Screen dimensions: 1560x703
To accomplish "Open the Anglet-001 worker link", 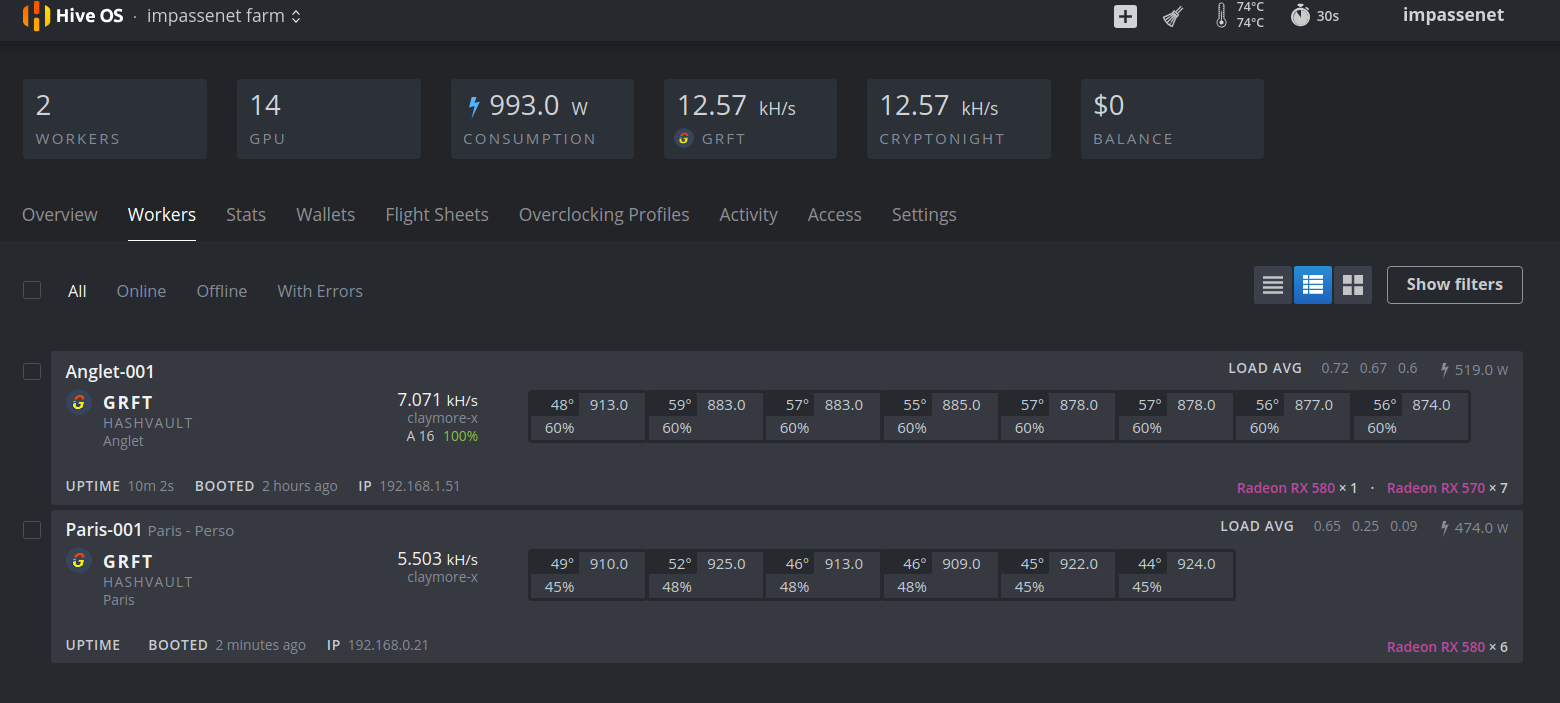I will click(x=110, y=372).
